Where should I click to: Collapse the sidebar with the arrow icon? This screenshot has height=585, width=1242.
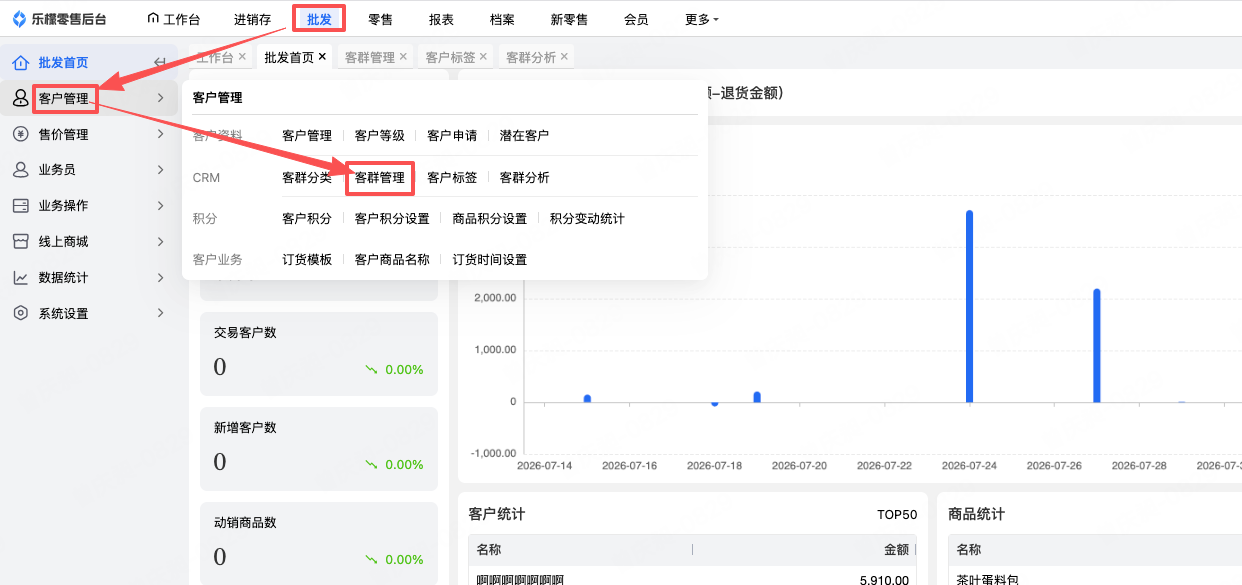tap(160, 62)
